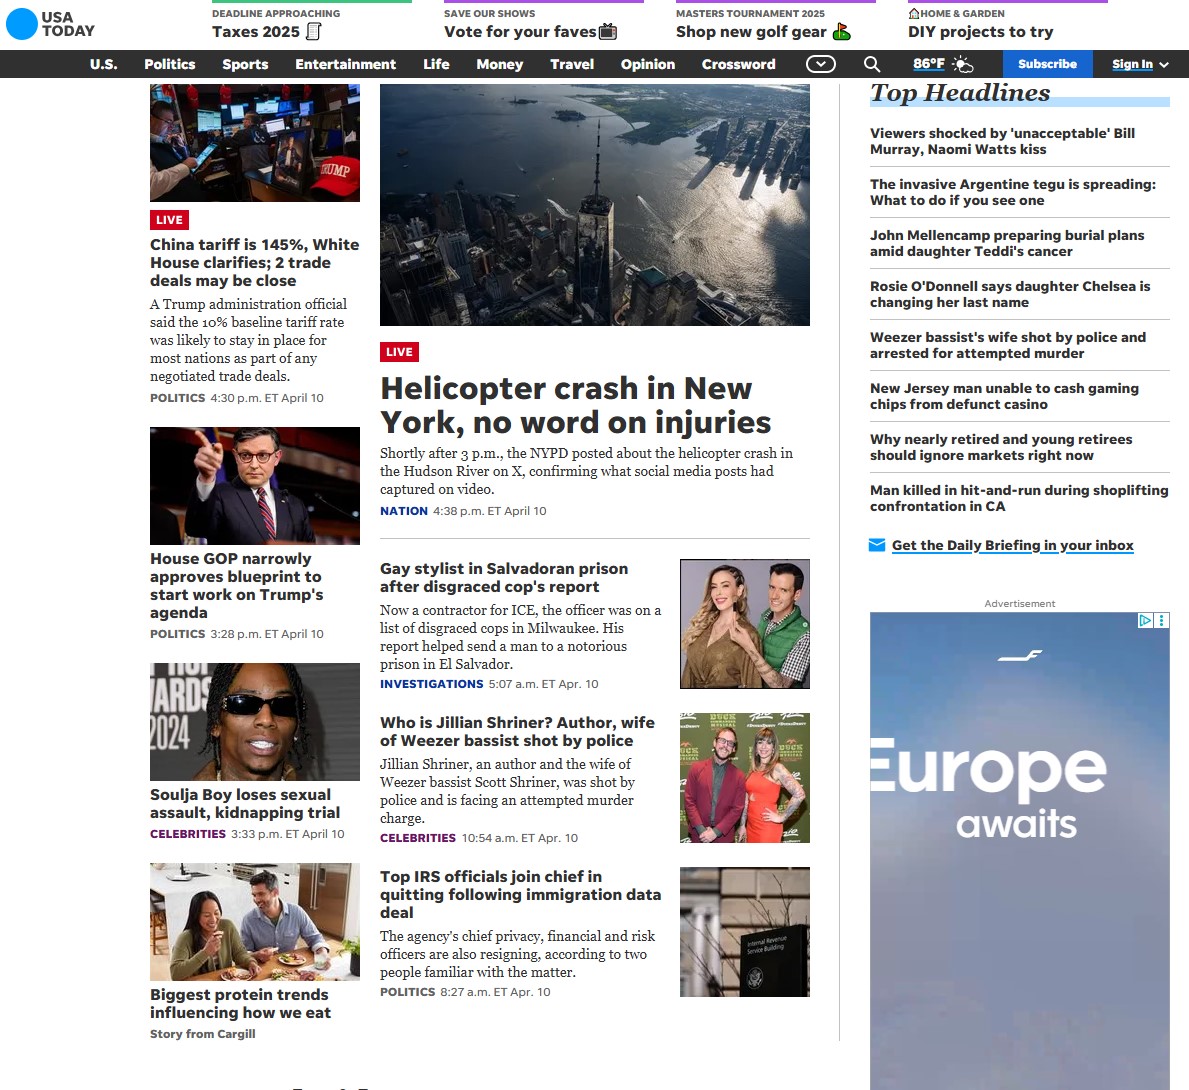Click the AdChoices icon on advertisement
This screenshot has height=1090, width=1189.
pos(1145,620)
